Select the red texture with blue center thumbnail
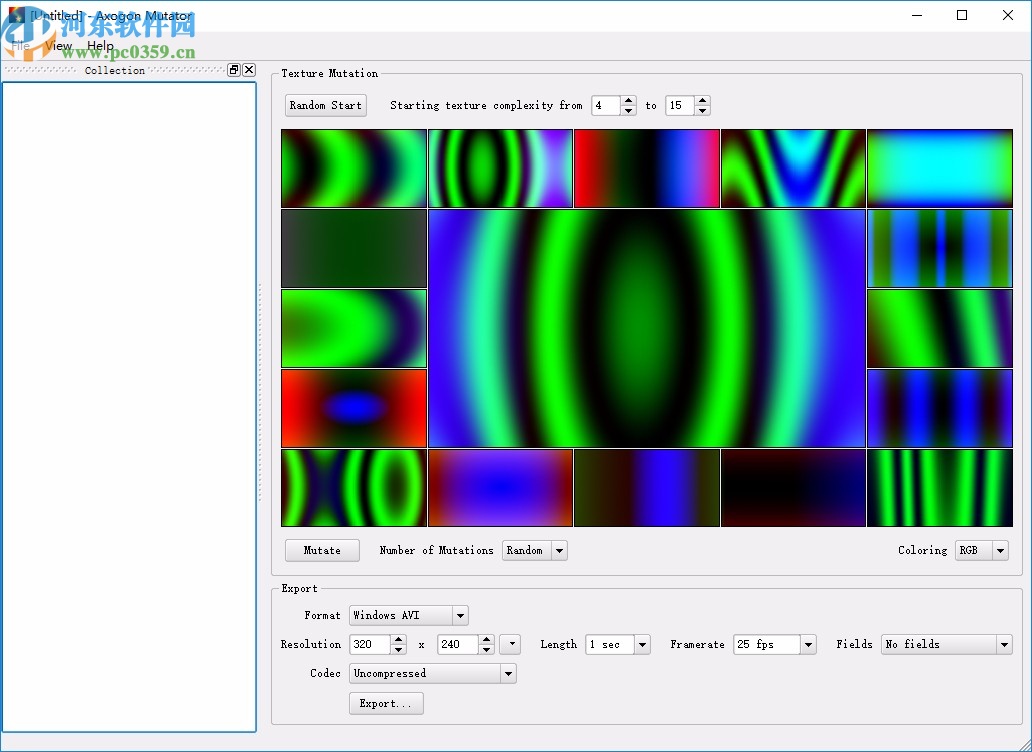The width and height of the screenshot is (1032, 752). click(x=354, y=408)
